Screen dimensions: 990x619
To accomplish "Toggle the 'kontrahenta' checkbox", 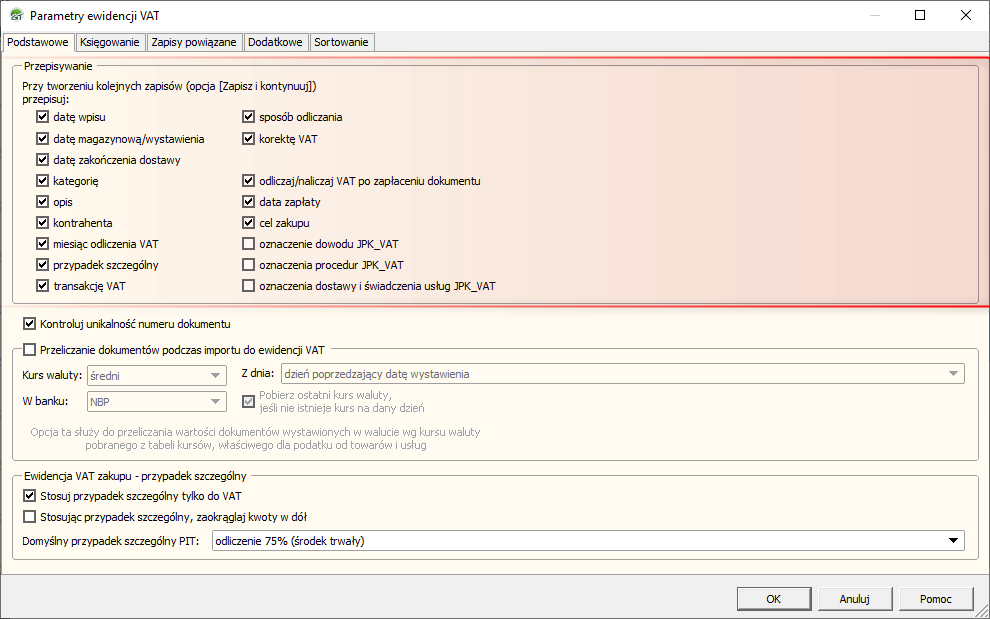I will pyautogui.click(x=43, y=223).
